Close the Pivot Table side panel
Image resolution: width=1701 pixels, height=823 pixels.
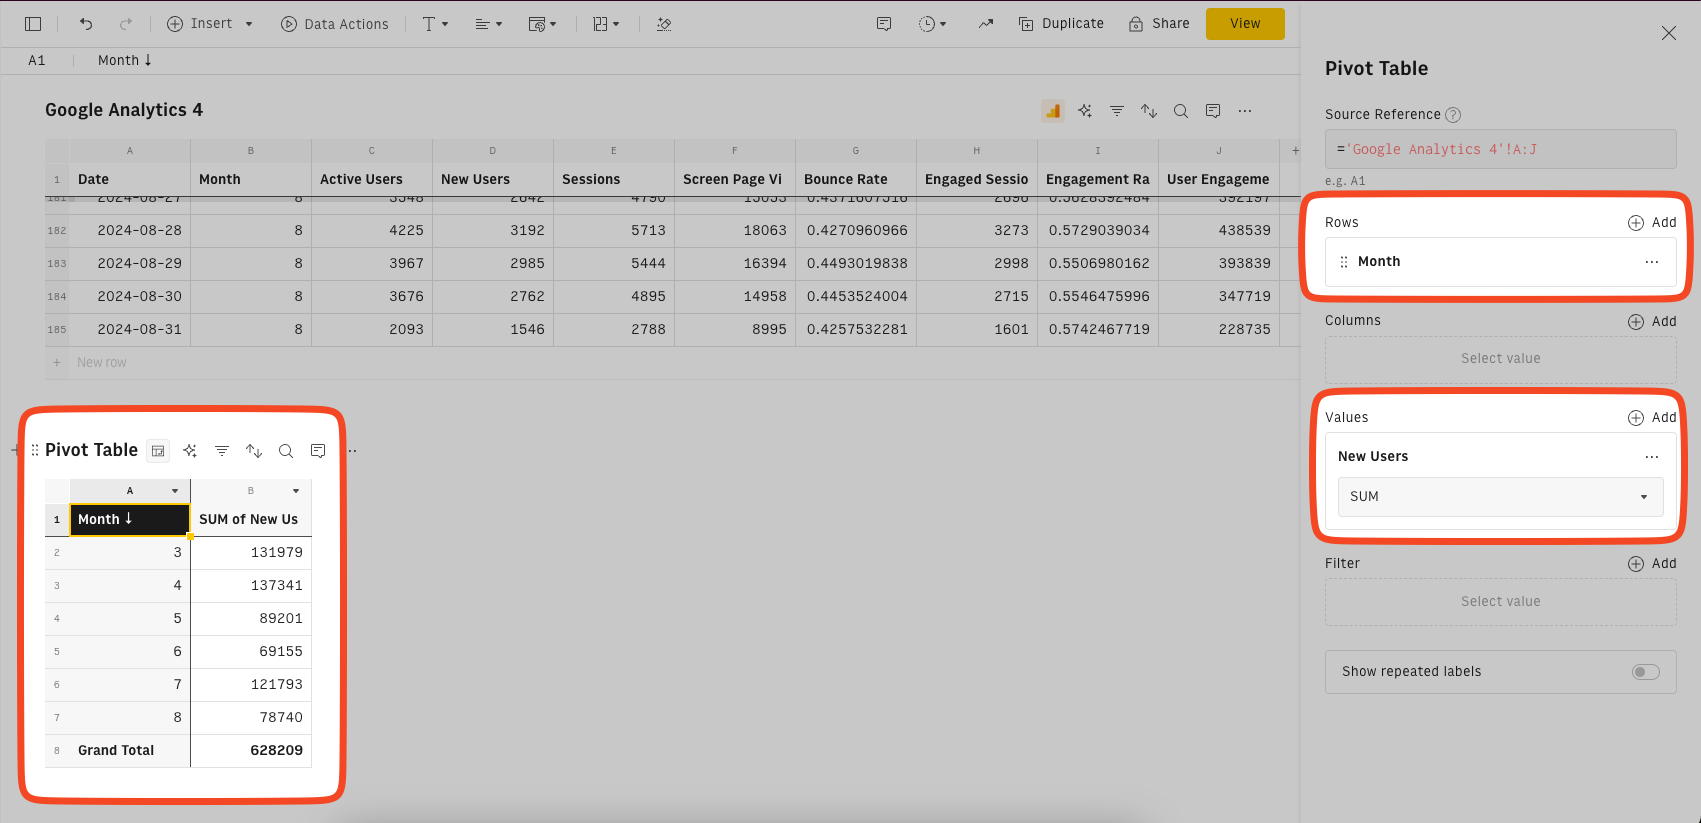tap(1669, 33)
